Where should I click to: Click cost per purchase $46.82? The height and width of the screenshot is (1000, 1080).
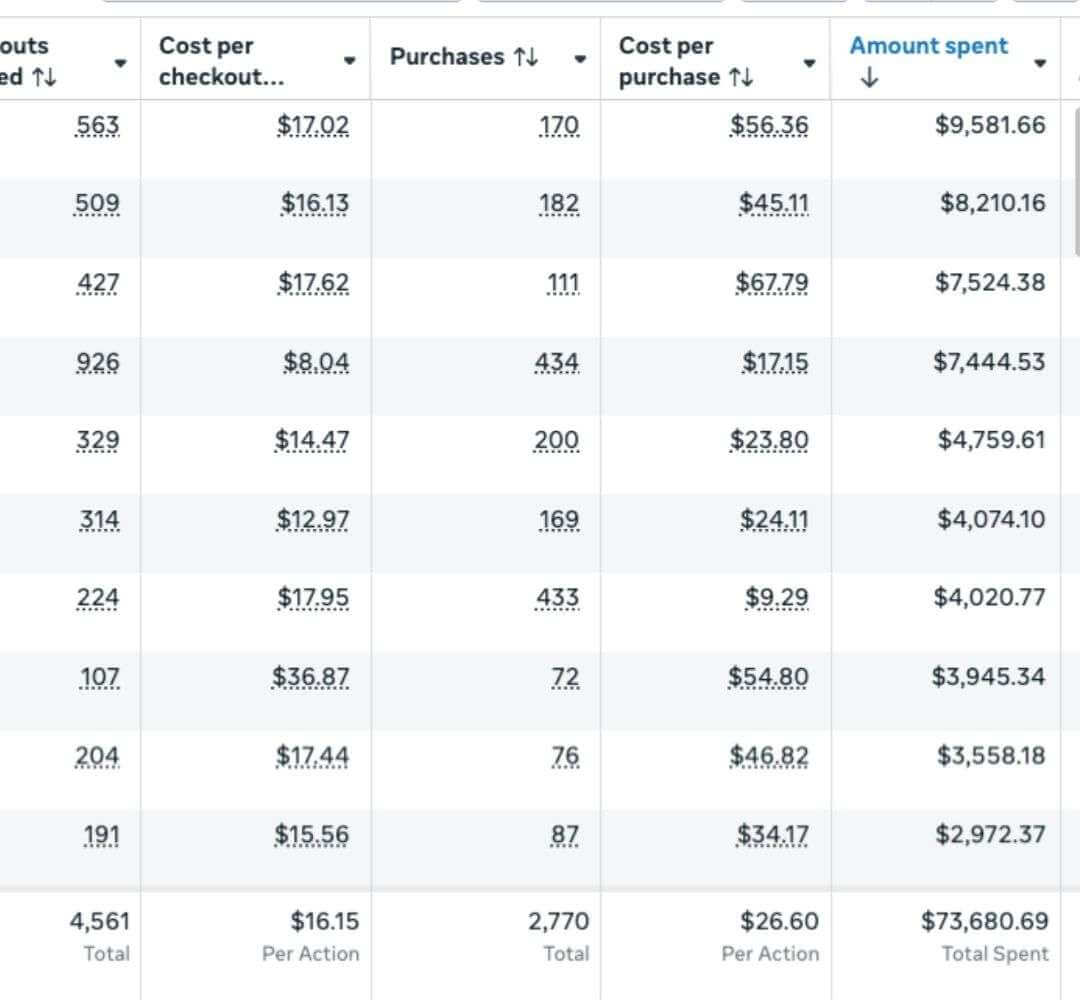[x=769, y=757]
